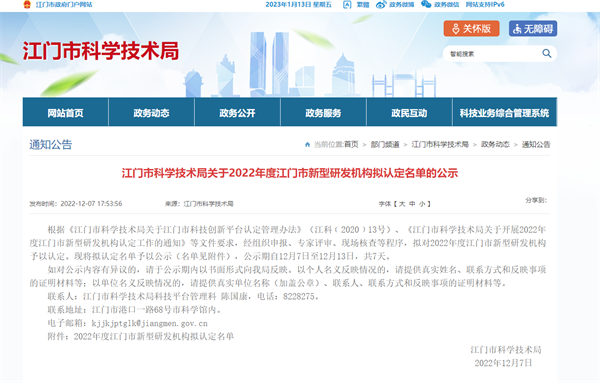Viewport: 600px width, 383px height.
Task: Enable 无障碍 accessibility mode
Action: pyautogui.click(x=533, y=29)
